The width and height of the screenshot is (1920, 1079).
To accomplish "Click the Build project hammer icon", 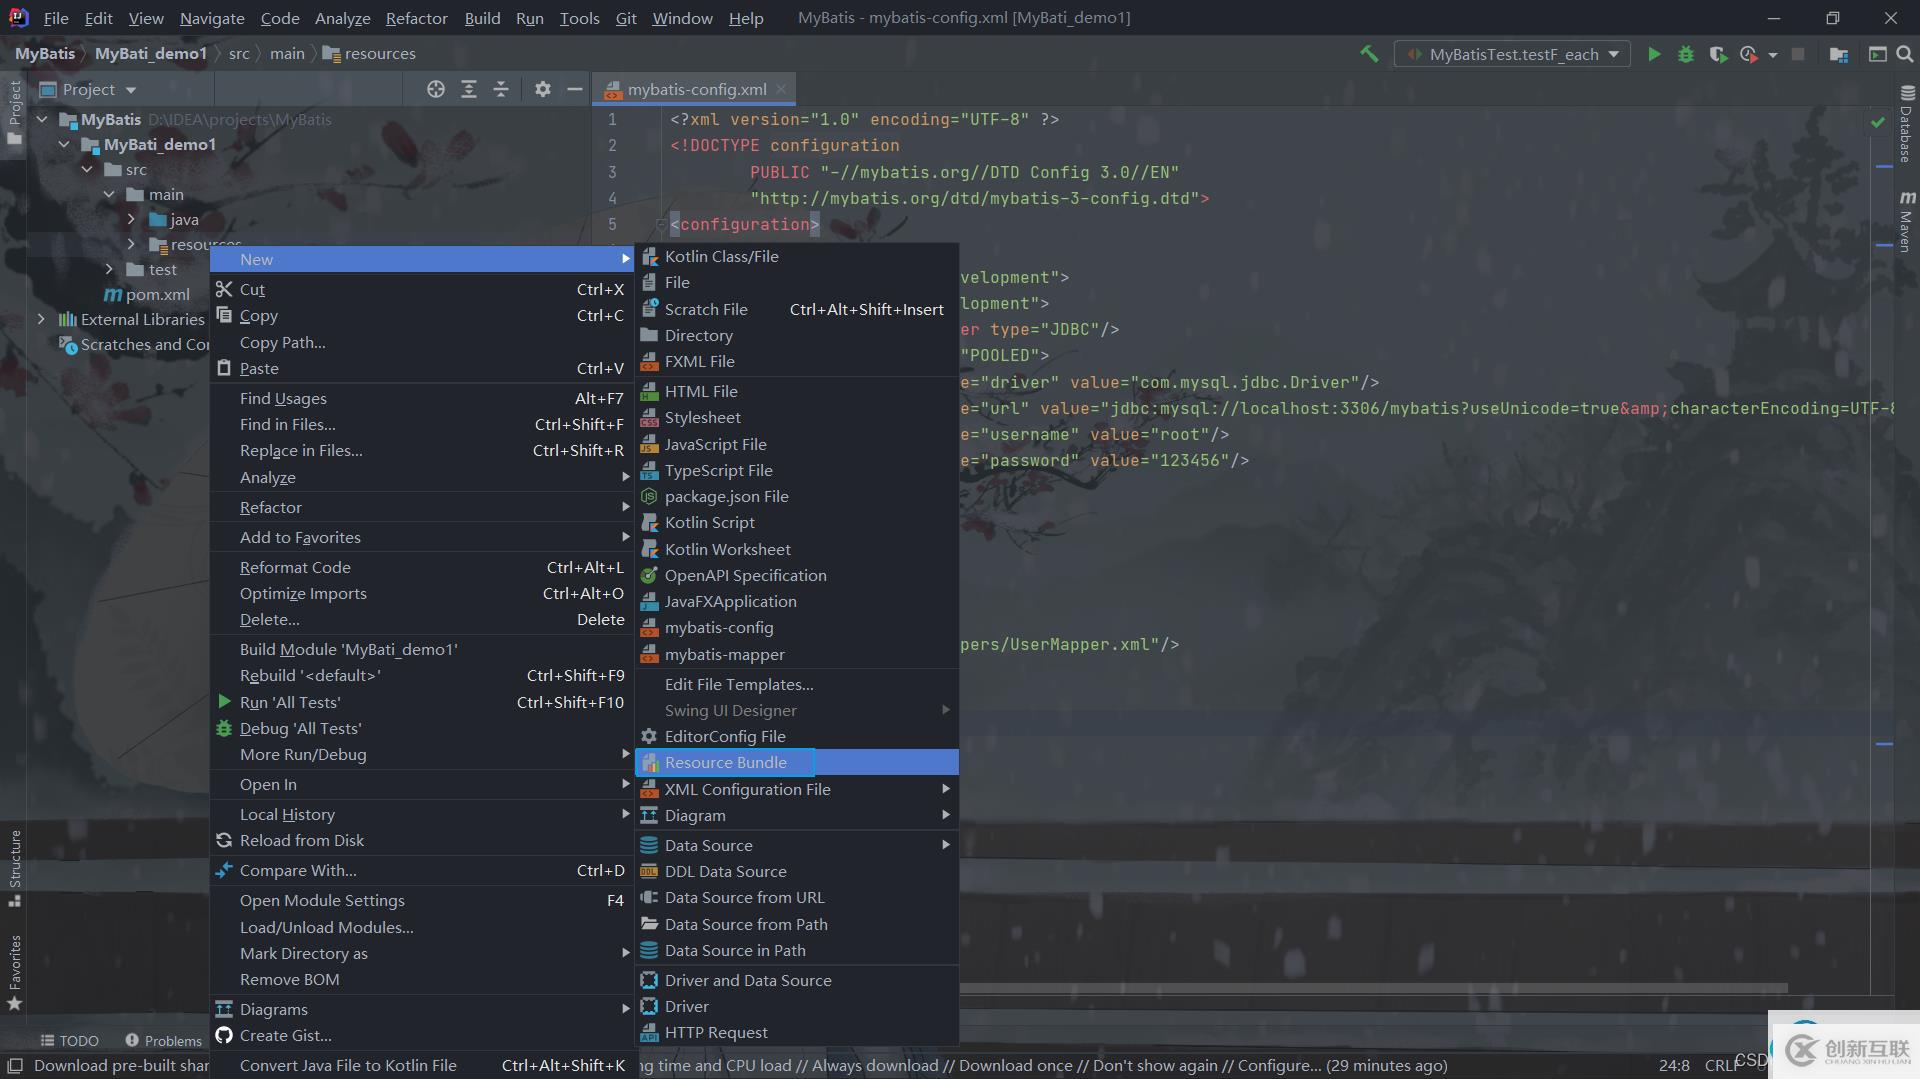I will (1369, 54).
